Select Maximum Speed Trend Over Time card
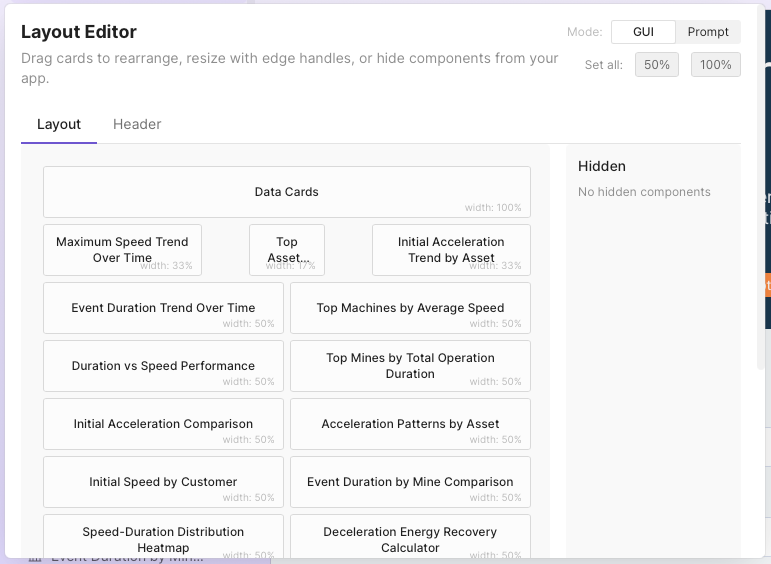This screenshot has width=771, height=564. coord(122,250)
